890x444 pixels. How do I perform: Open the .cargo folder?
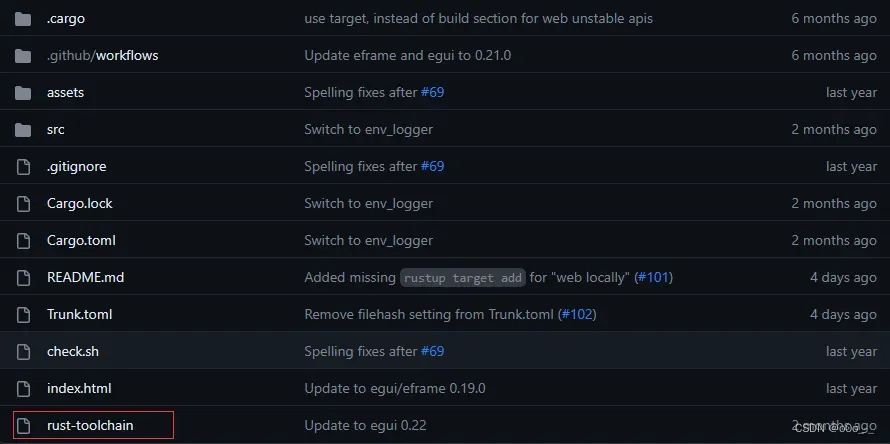tap(66, 19)
